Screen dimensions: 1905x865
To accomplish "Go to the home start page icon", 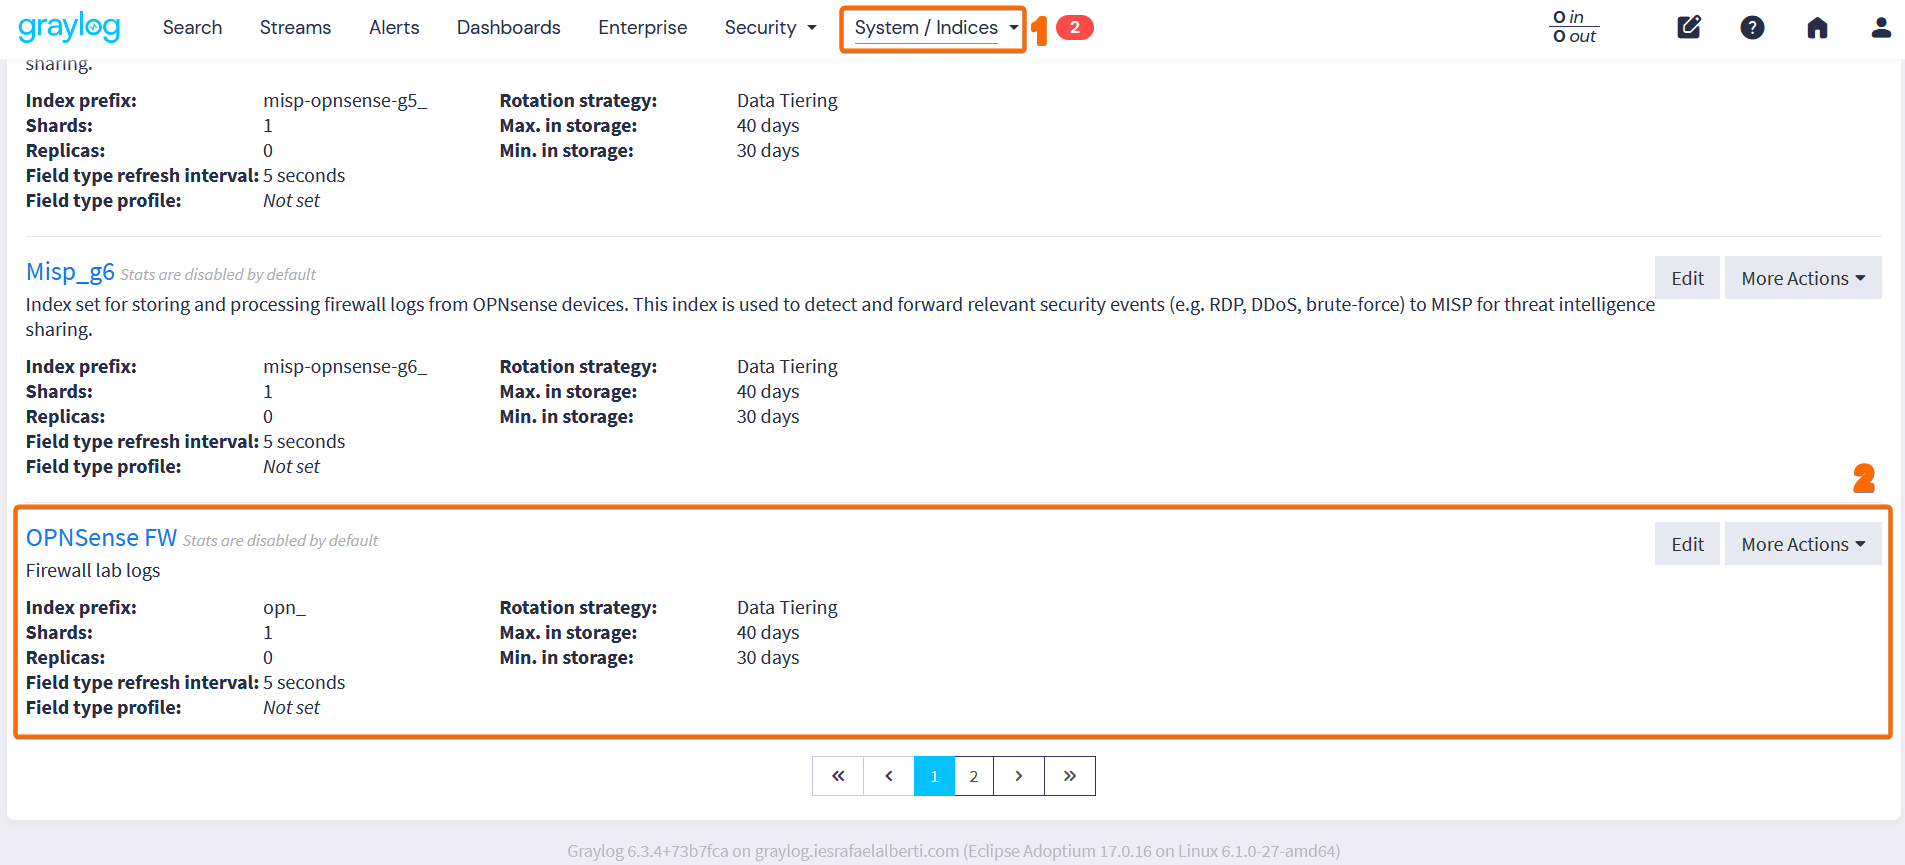I will pos(1817,27).
